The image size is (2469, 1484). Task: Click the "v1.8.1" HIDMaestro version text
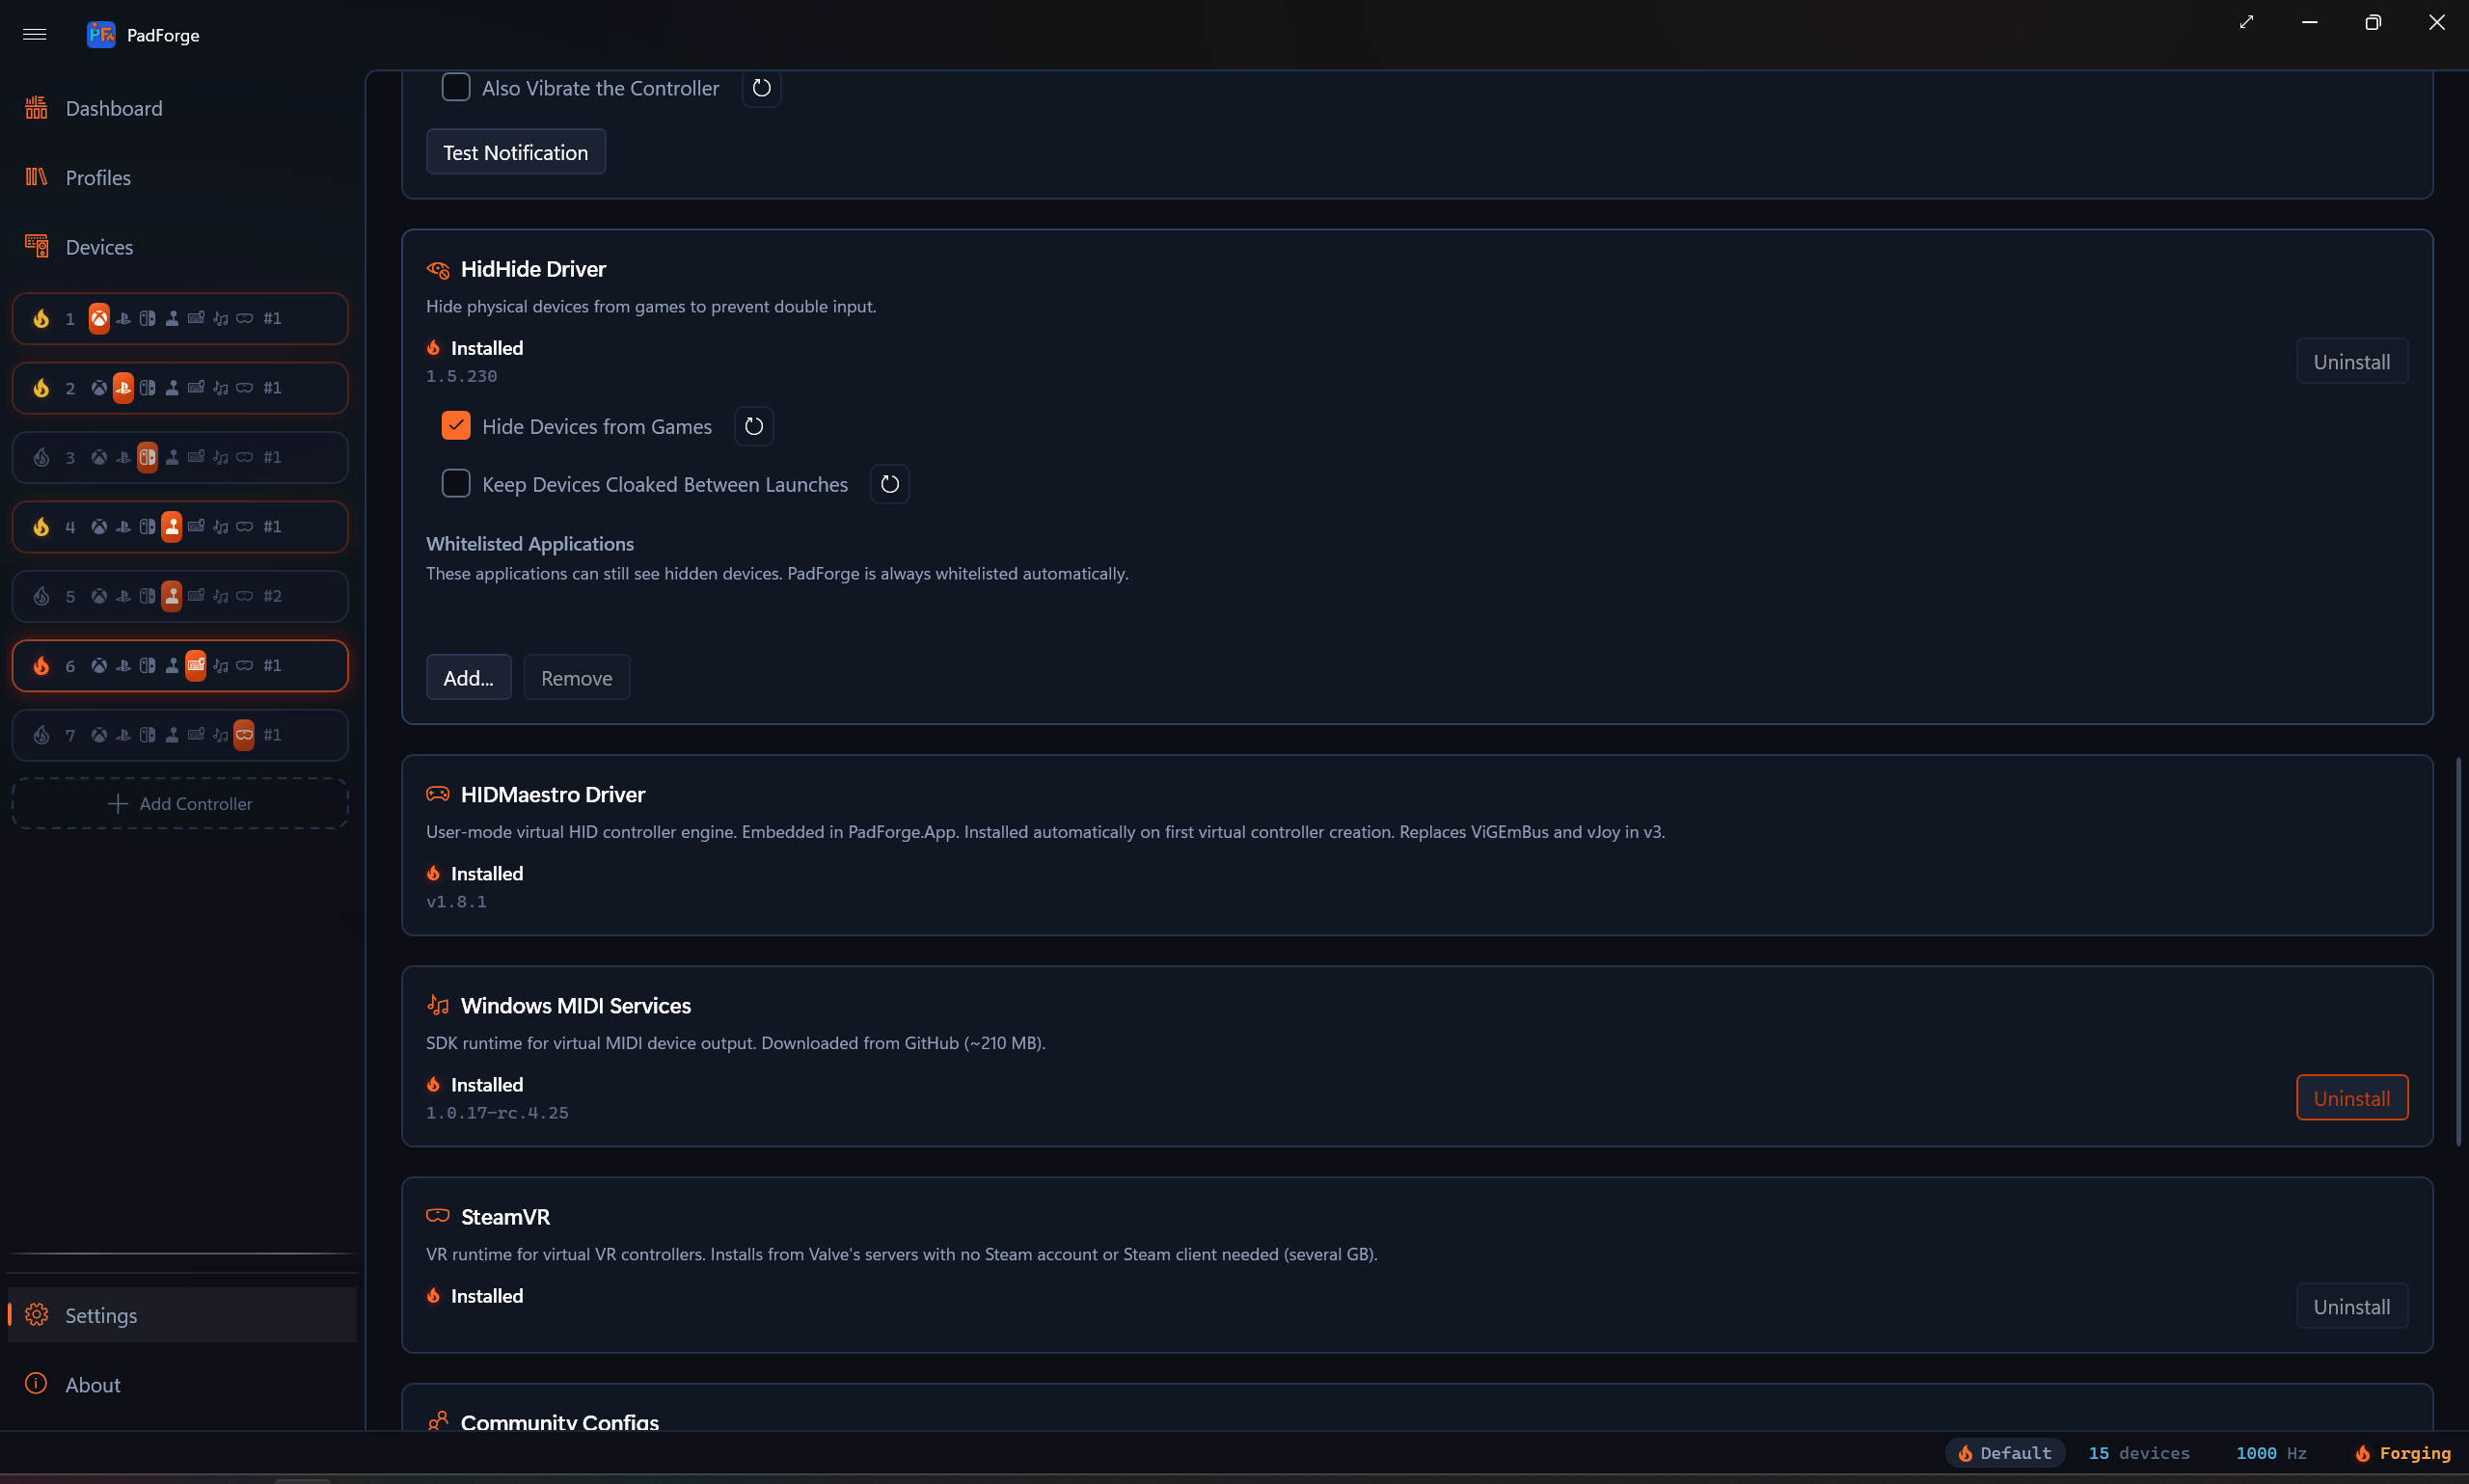click(x=456, y=902)
